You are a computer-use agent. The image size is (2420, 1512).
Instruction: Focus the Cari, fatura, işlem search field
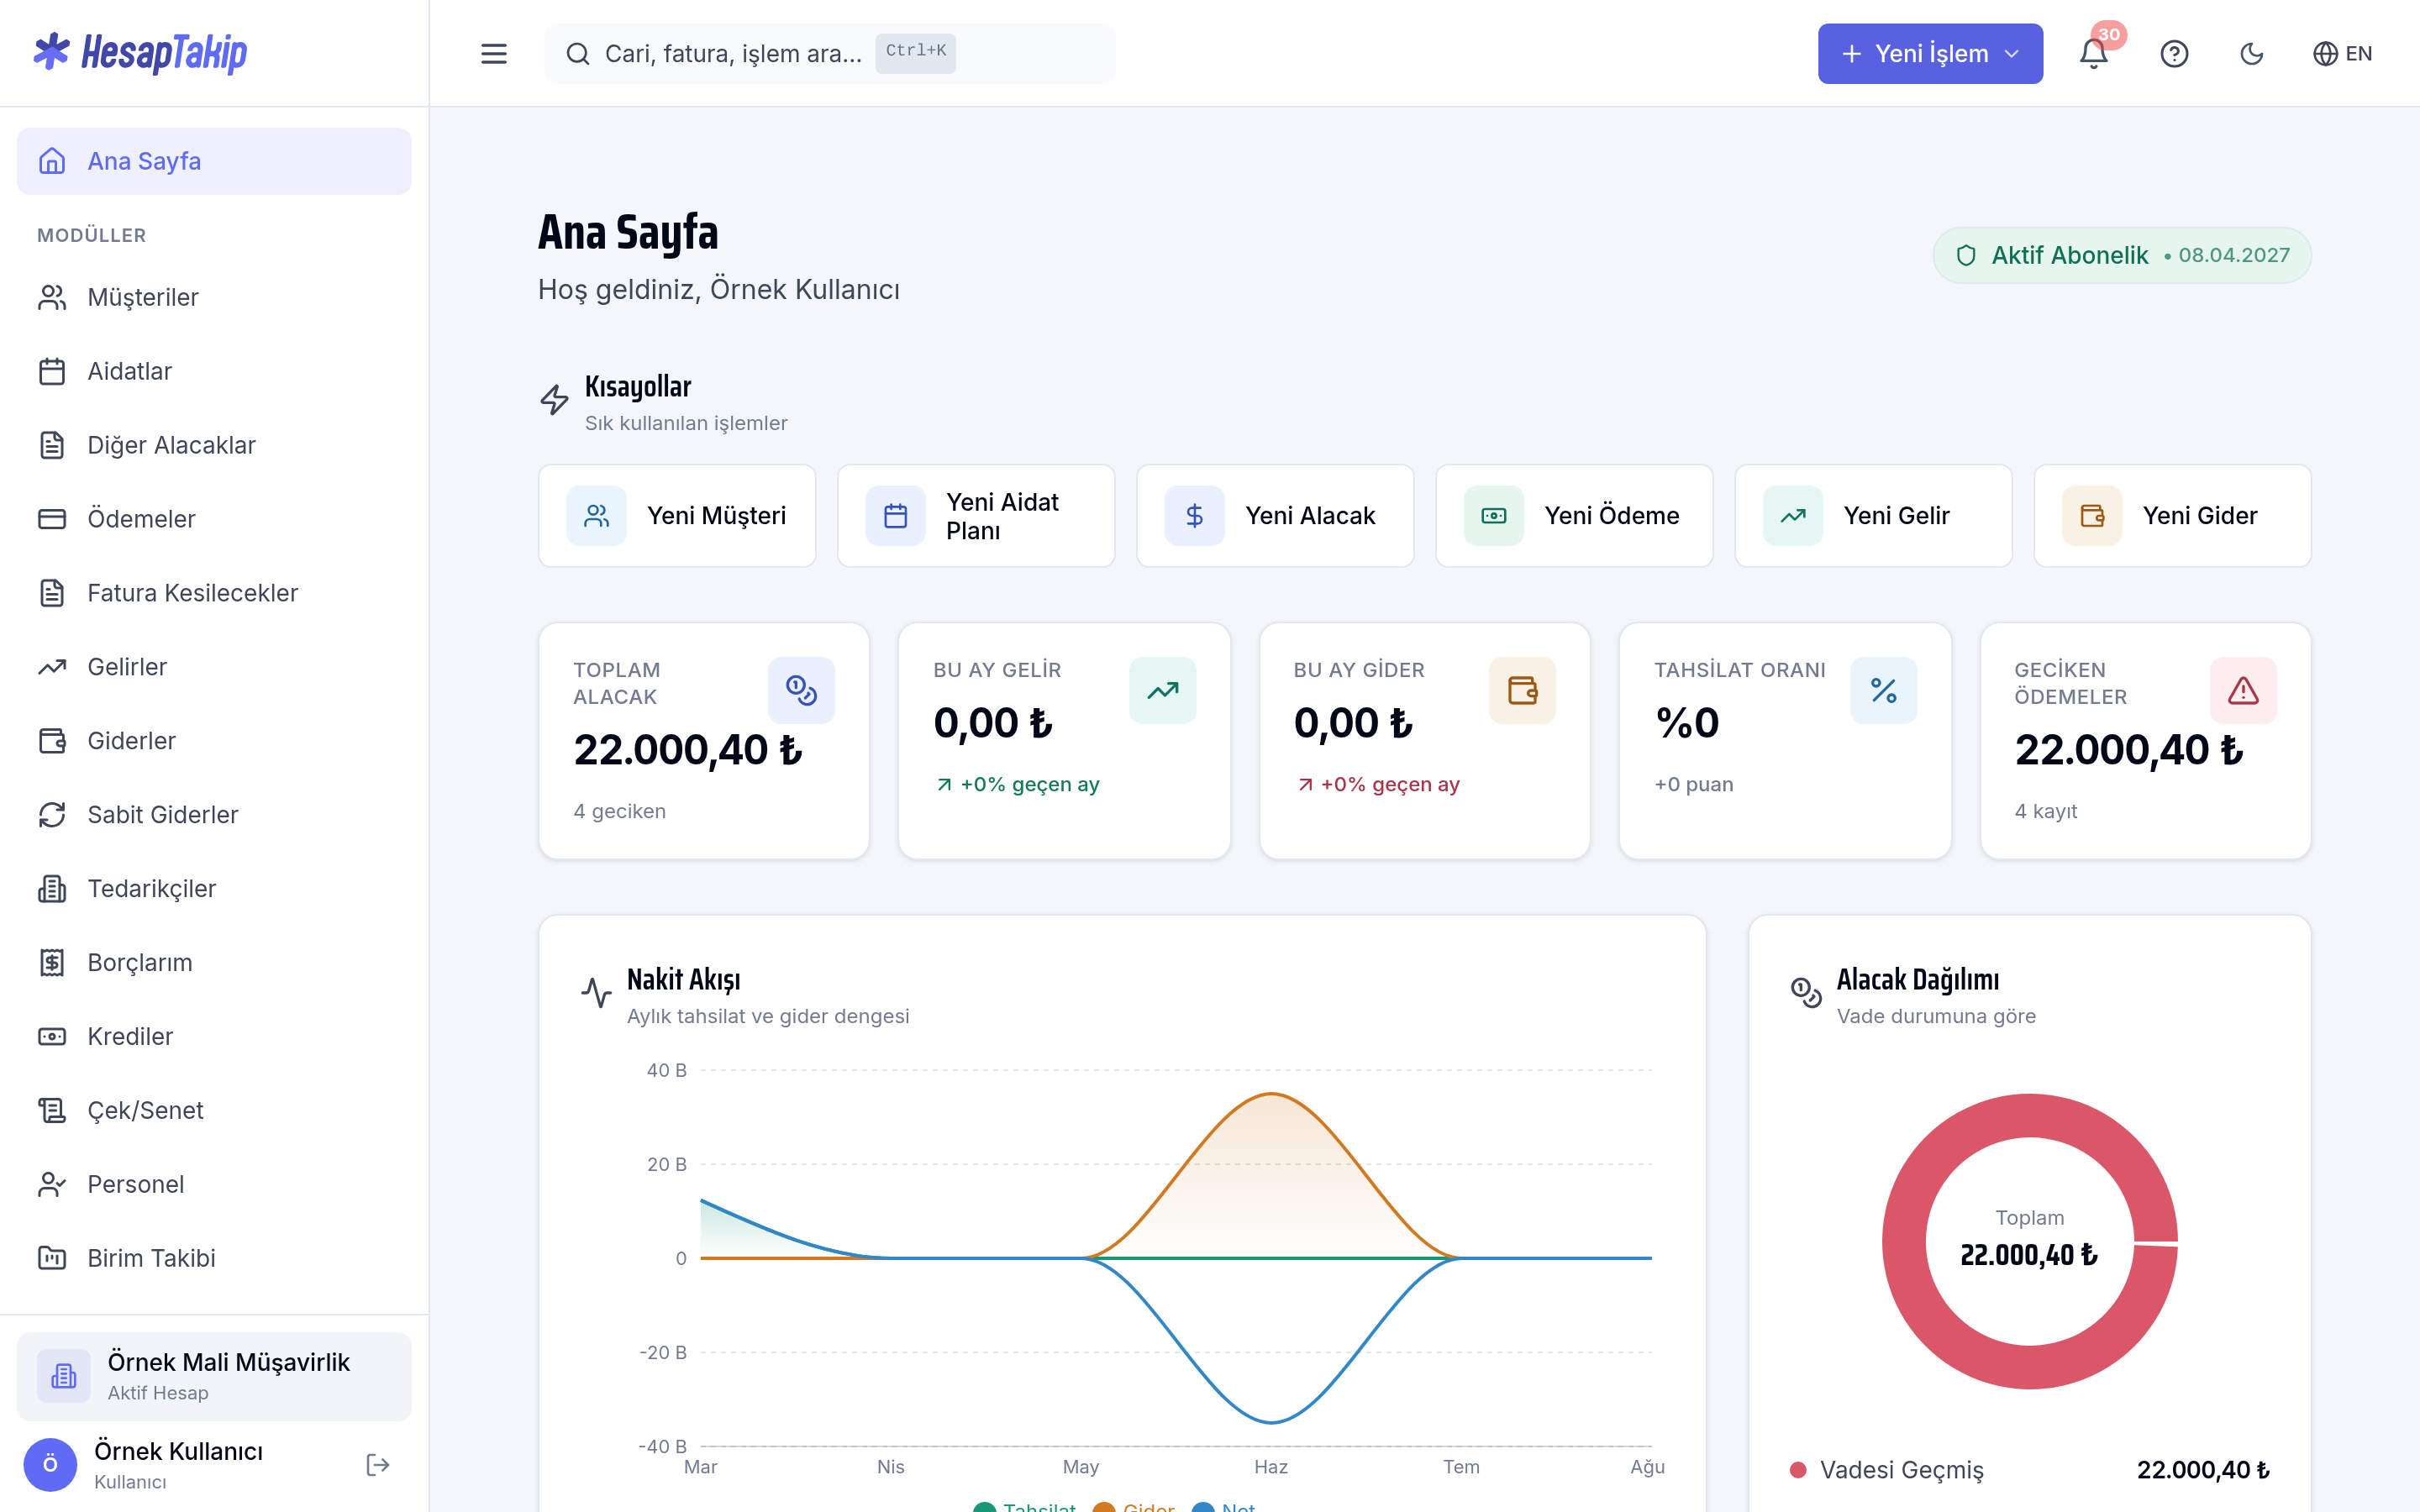pos(830,54)
